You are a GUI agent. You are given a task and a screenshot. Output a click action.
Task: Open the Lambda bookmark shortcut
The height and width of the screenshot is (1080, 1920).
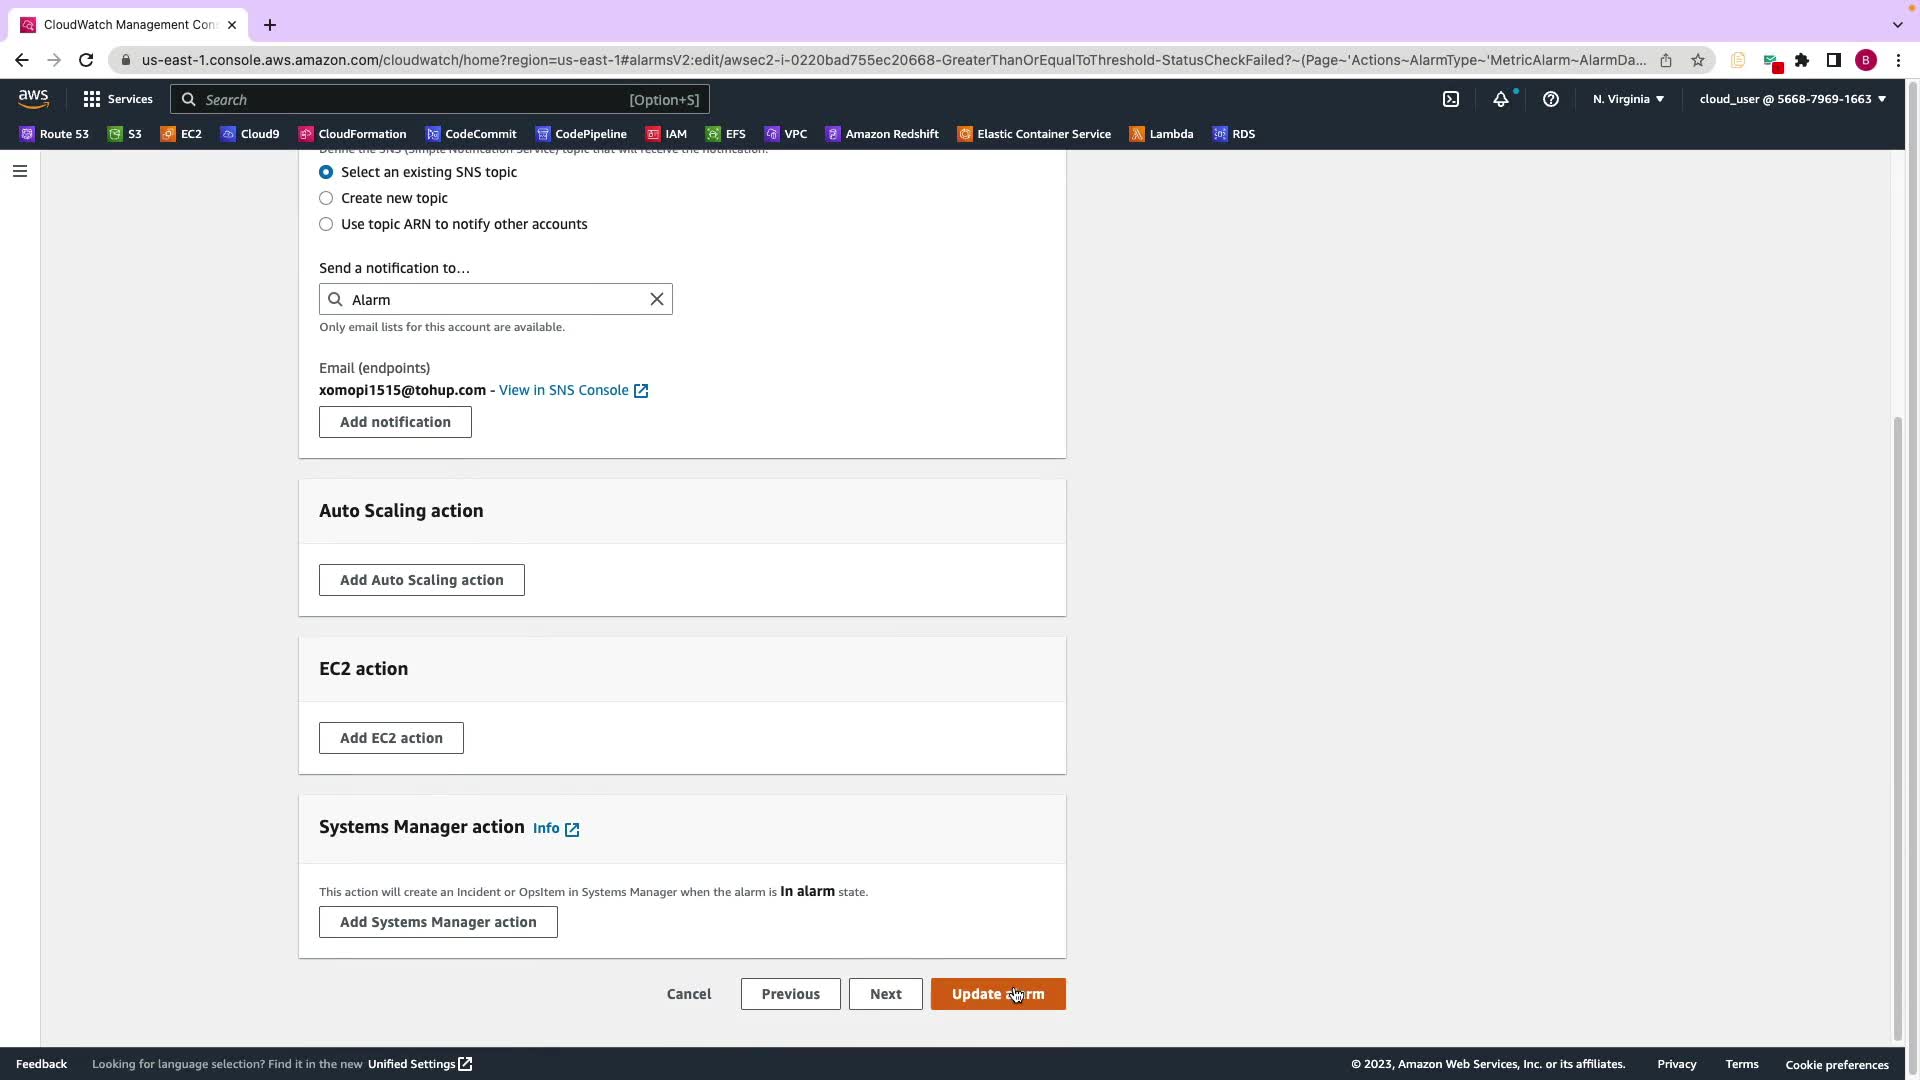coord(1161,134)
